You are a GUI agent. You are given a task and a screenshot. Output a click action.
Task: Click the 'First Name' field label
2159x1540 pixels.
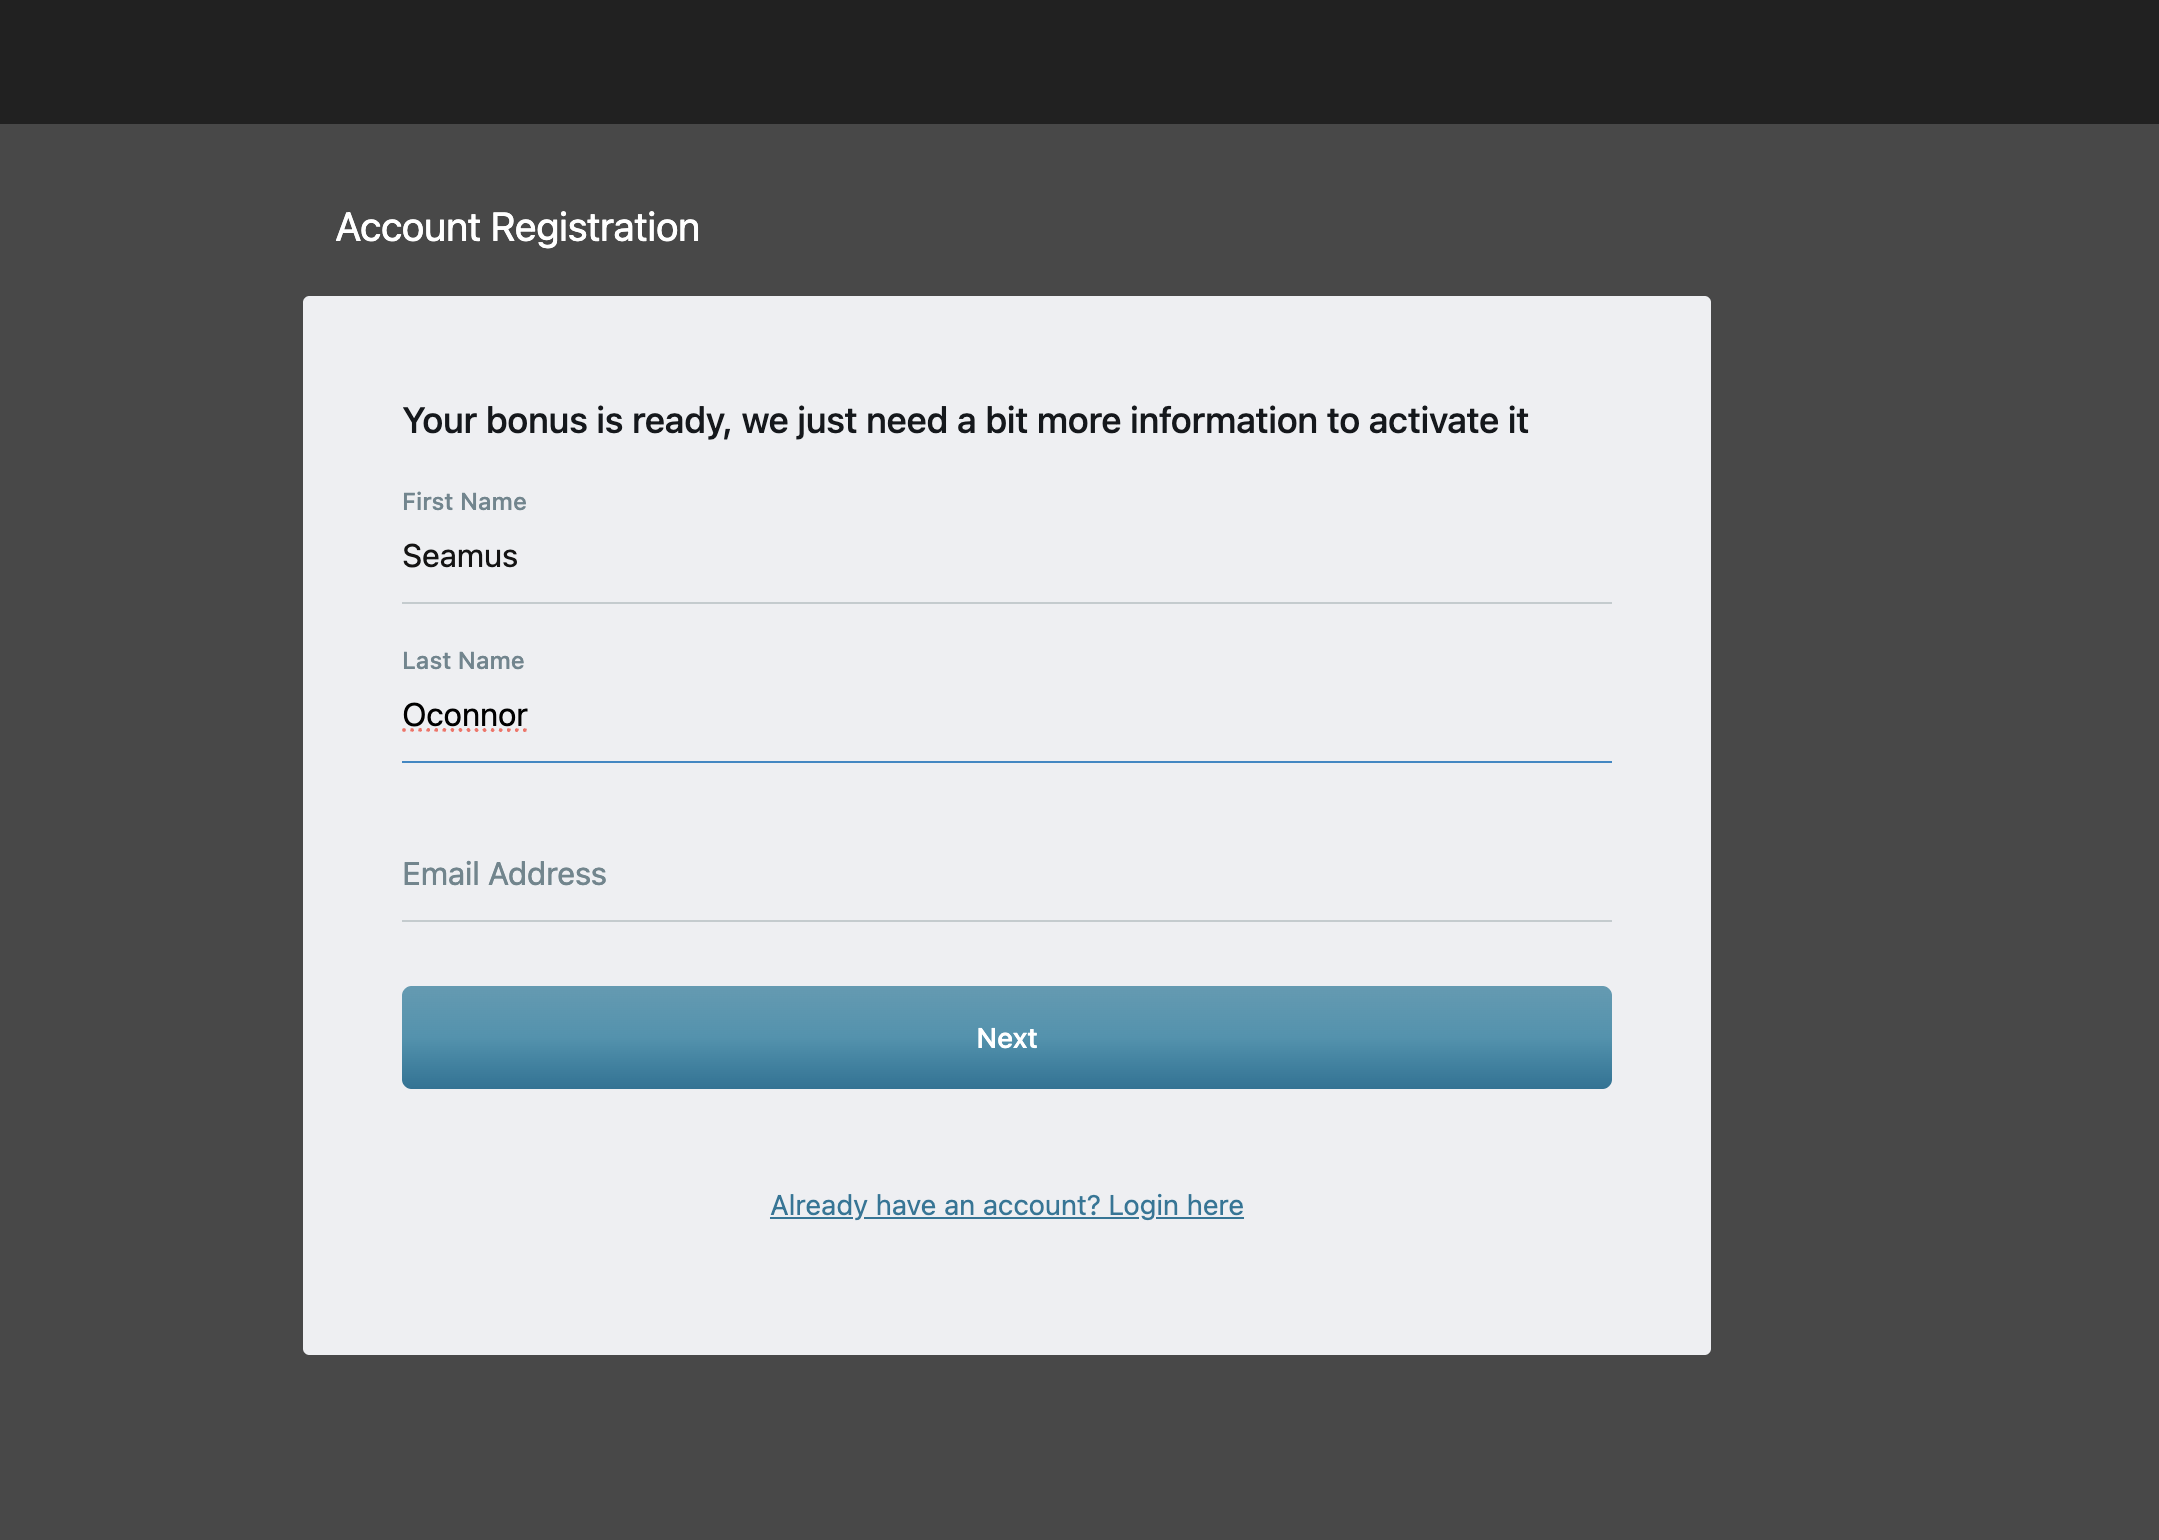464,502
